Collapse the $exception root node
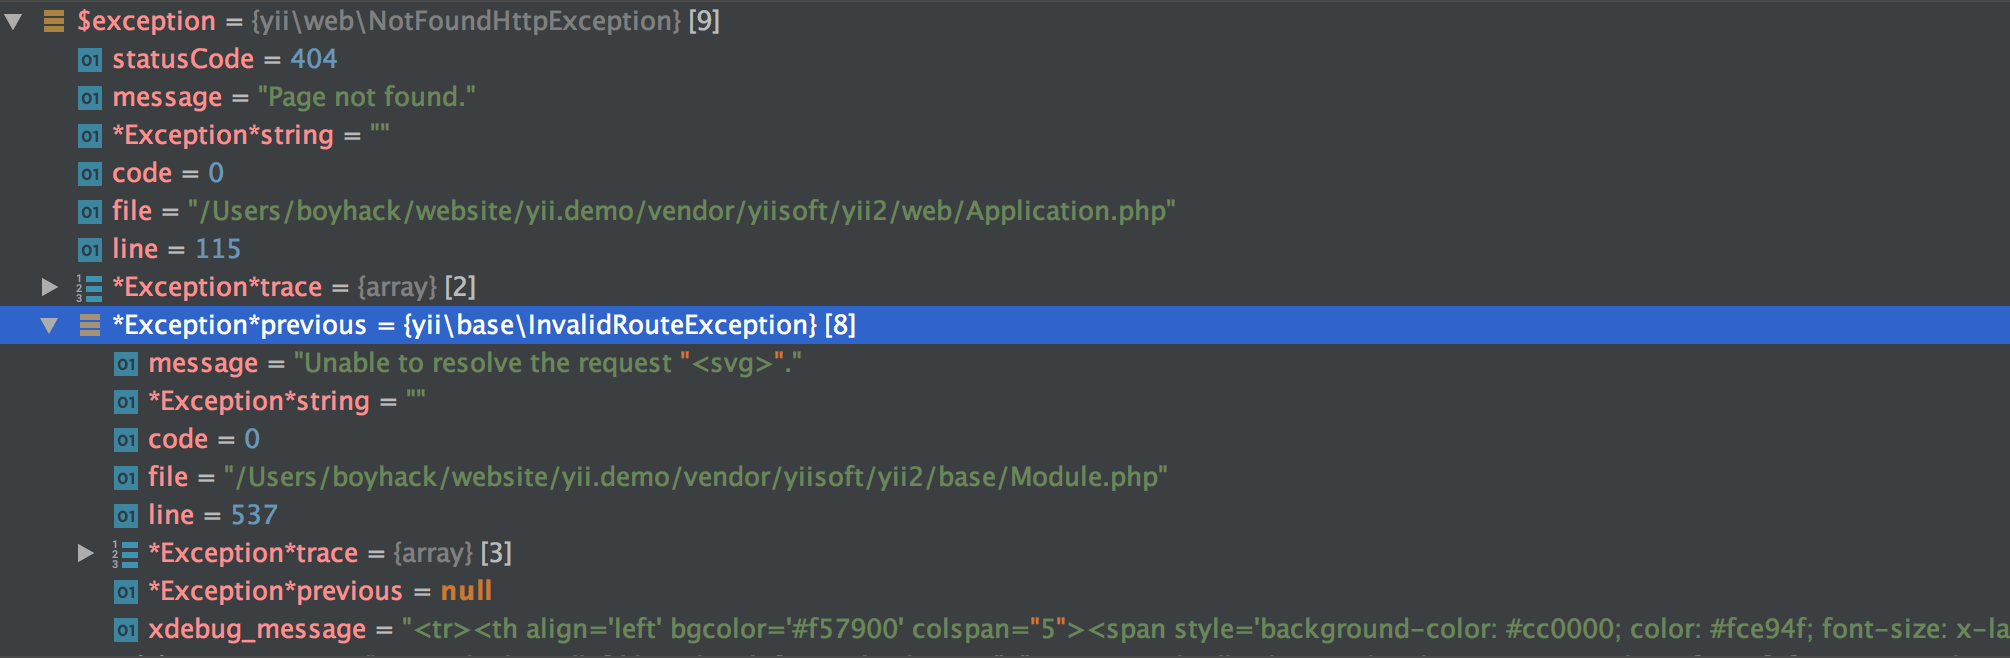 pyautogui.click(x=14, y=21)
